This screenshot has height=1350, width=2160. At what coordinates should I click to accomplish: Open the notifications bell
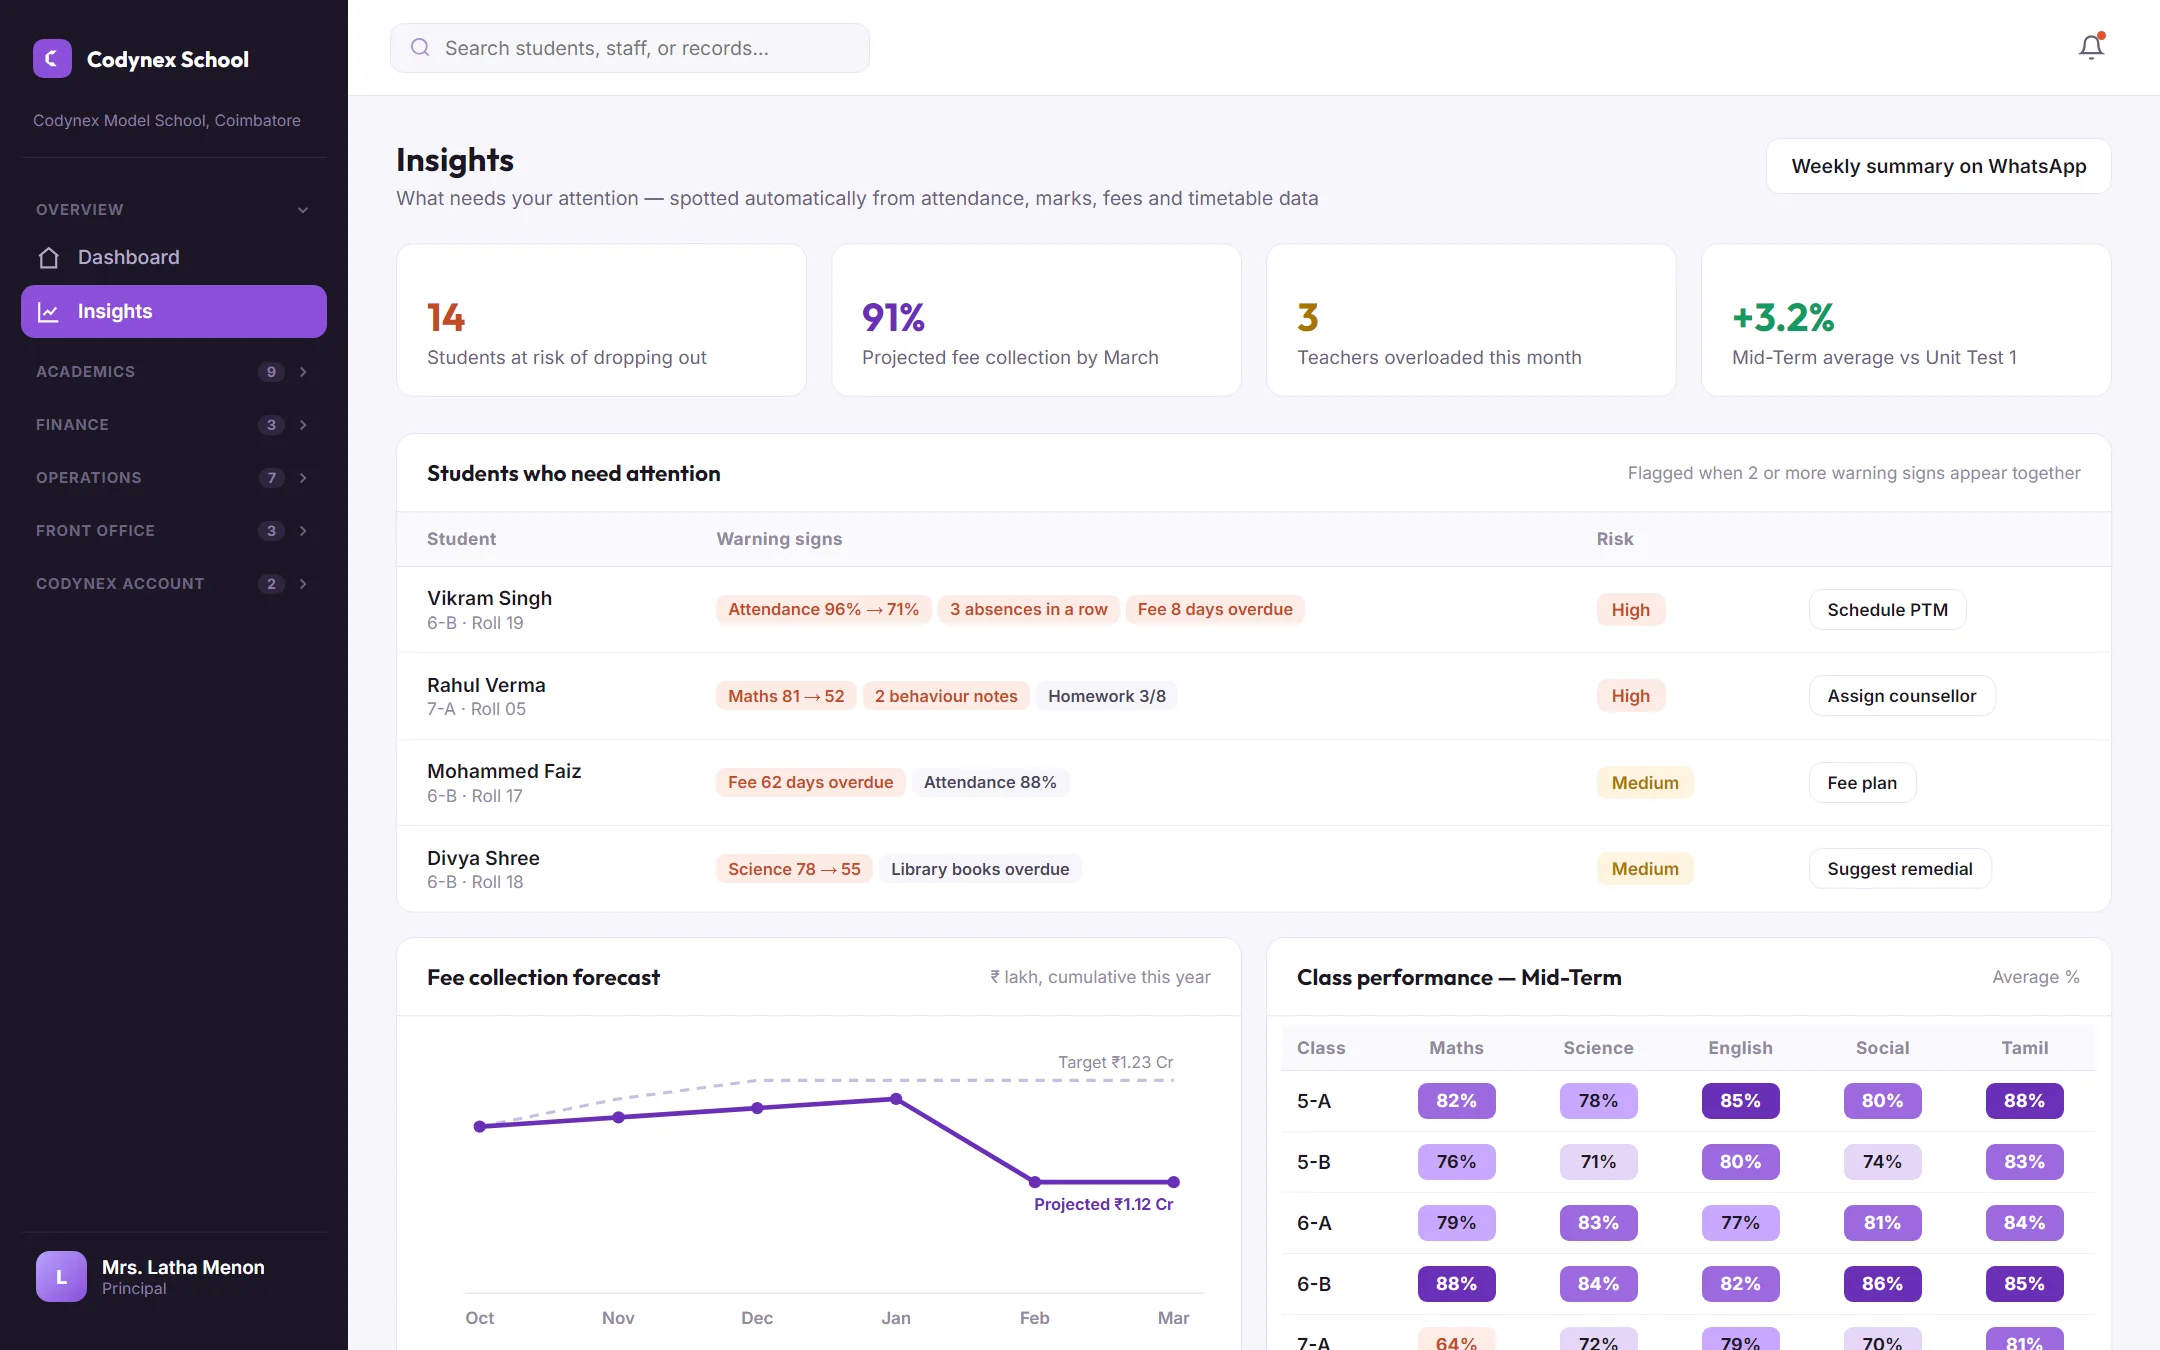[2091, 47]
